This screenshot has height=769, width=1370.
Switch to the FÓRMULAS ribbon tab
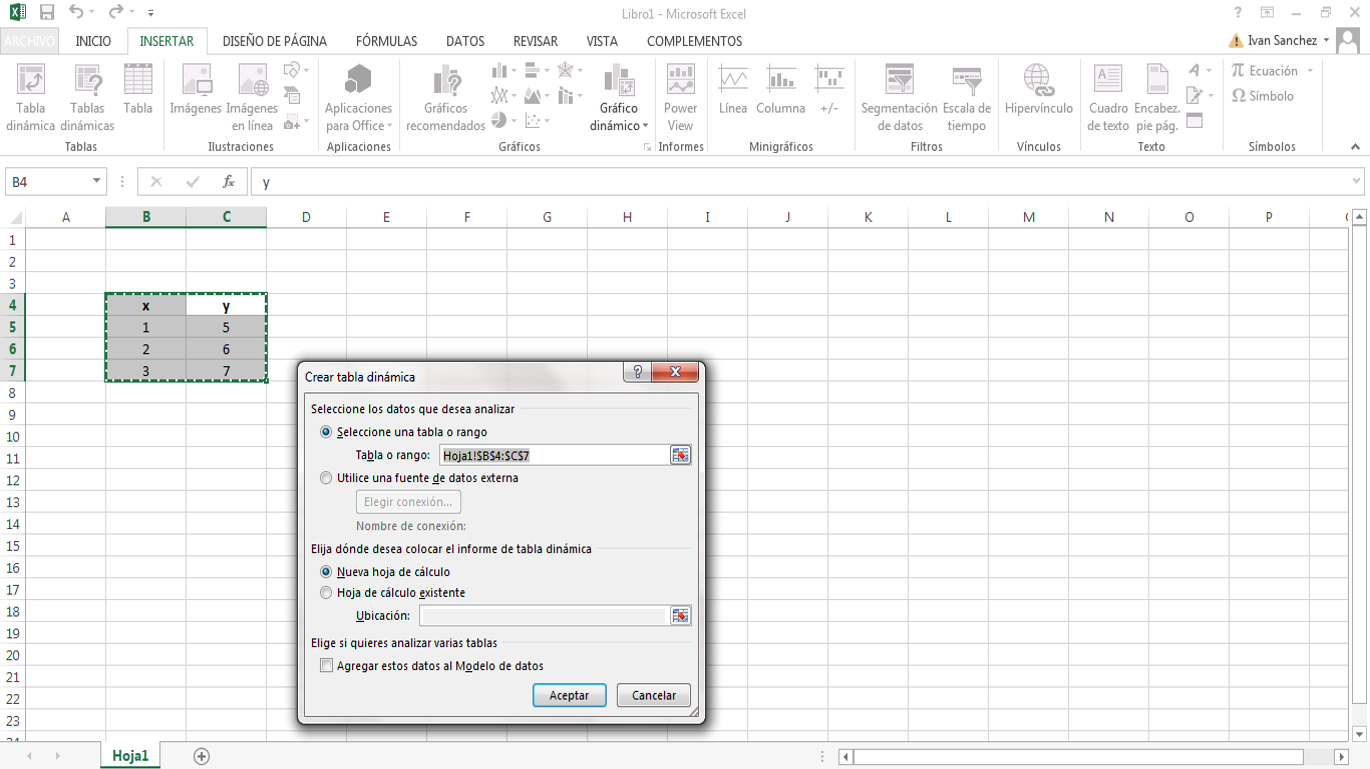click(386, 41)
